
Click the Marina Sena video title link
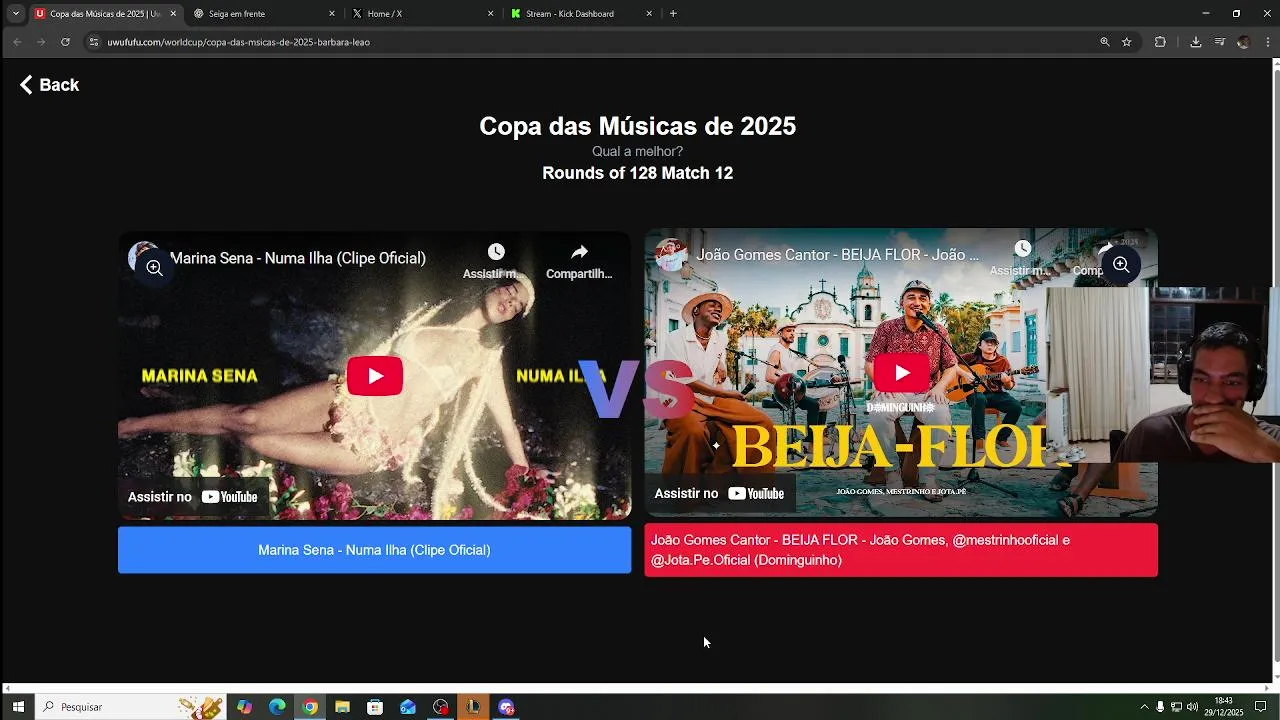298,258
